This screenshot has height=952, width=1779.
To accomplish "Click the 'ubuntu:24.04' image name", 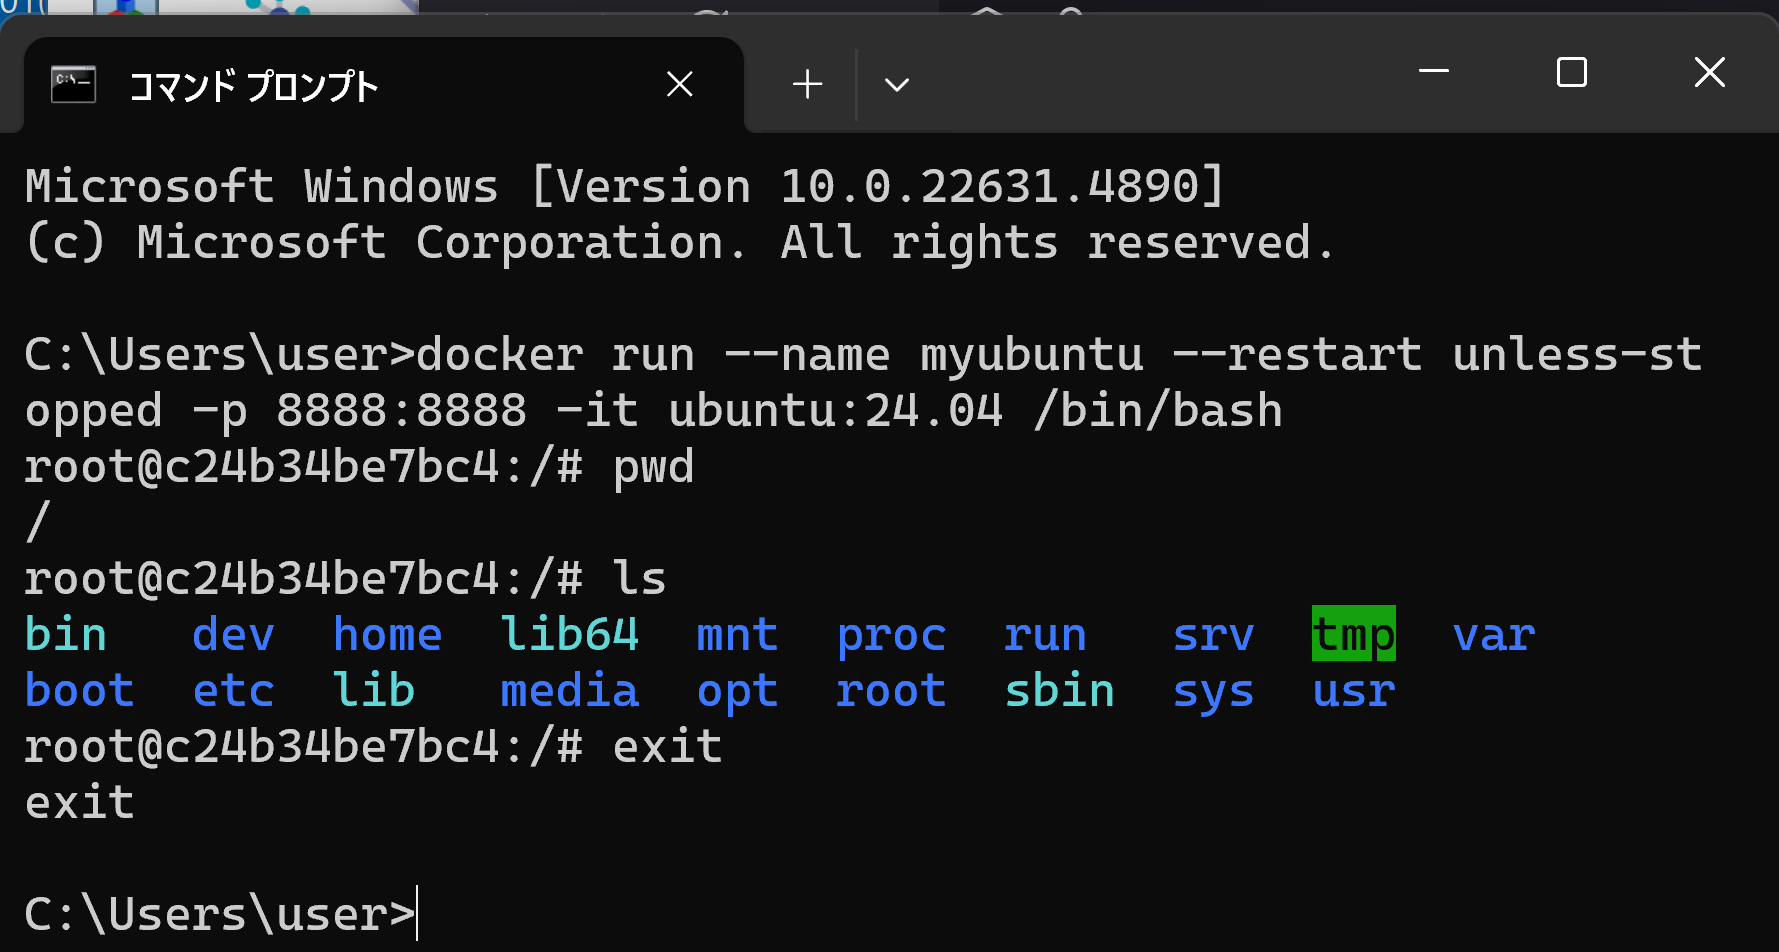I will pos(835,411).
